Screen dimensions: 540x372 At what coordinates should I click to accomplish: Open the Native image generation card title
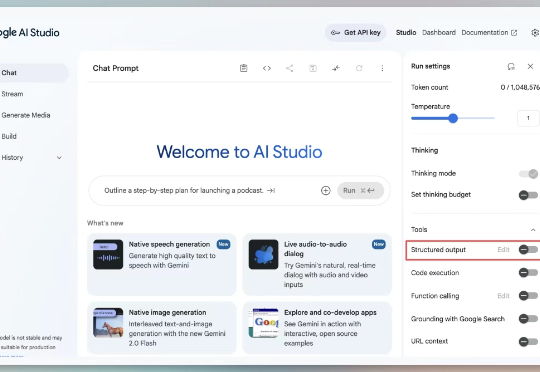(x=167, y=312)
